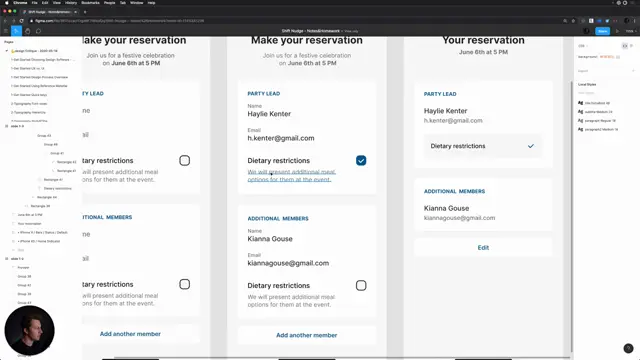
Task: Open the zoom level dropdown
Action: [x=630, y=31]
